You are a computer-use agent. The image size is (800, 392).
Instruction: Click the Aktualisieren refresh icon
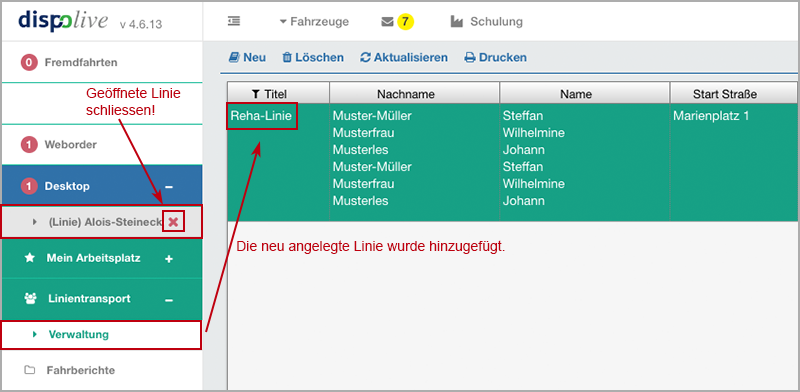(x=365, y=58)
